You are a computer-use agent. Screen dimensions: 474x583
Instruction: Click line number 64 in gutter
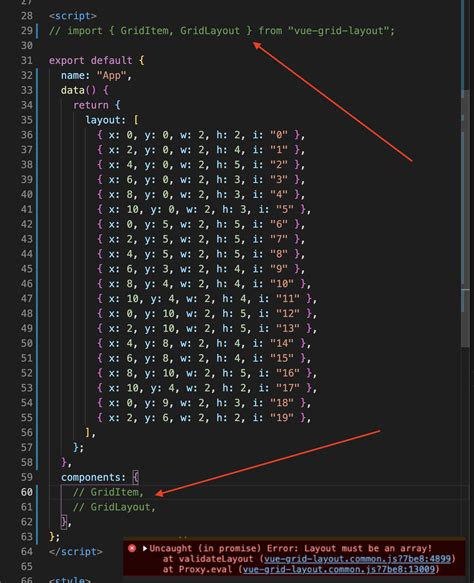(x=26, y=551)
